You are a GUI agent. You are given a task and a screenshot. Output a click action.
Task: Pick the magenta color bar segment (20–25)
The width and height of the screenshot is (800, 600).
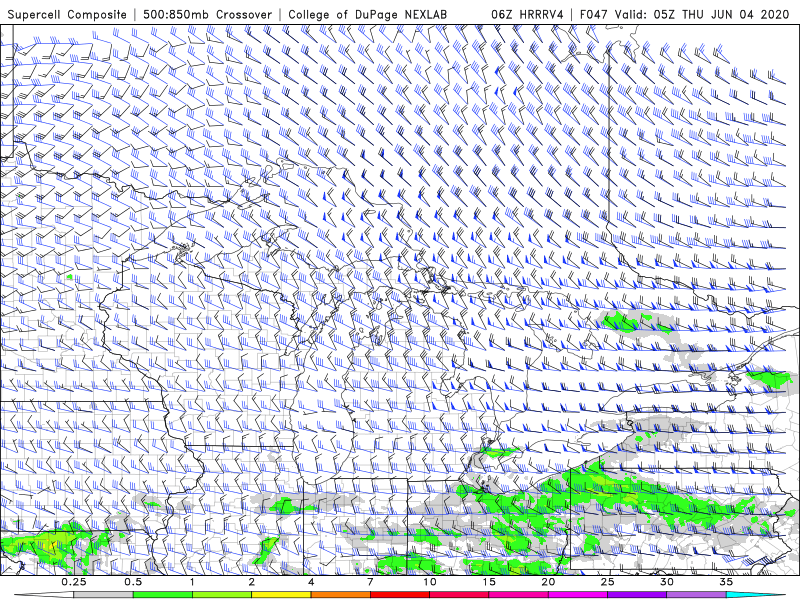pyautogui.click(x=578, y=595)
